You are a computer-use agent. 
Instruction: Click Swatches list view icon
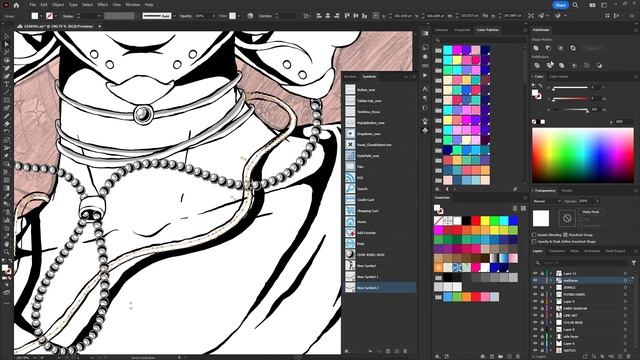click(x=515, y=208)
